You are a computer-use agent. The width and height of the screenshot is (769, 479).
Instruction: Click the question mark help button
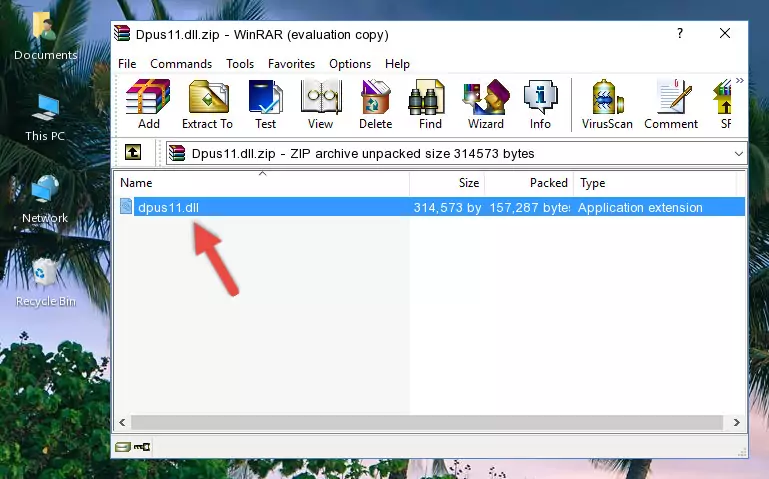click(680, 33)
